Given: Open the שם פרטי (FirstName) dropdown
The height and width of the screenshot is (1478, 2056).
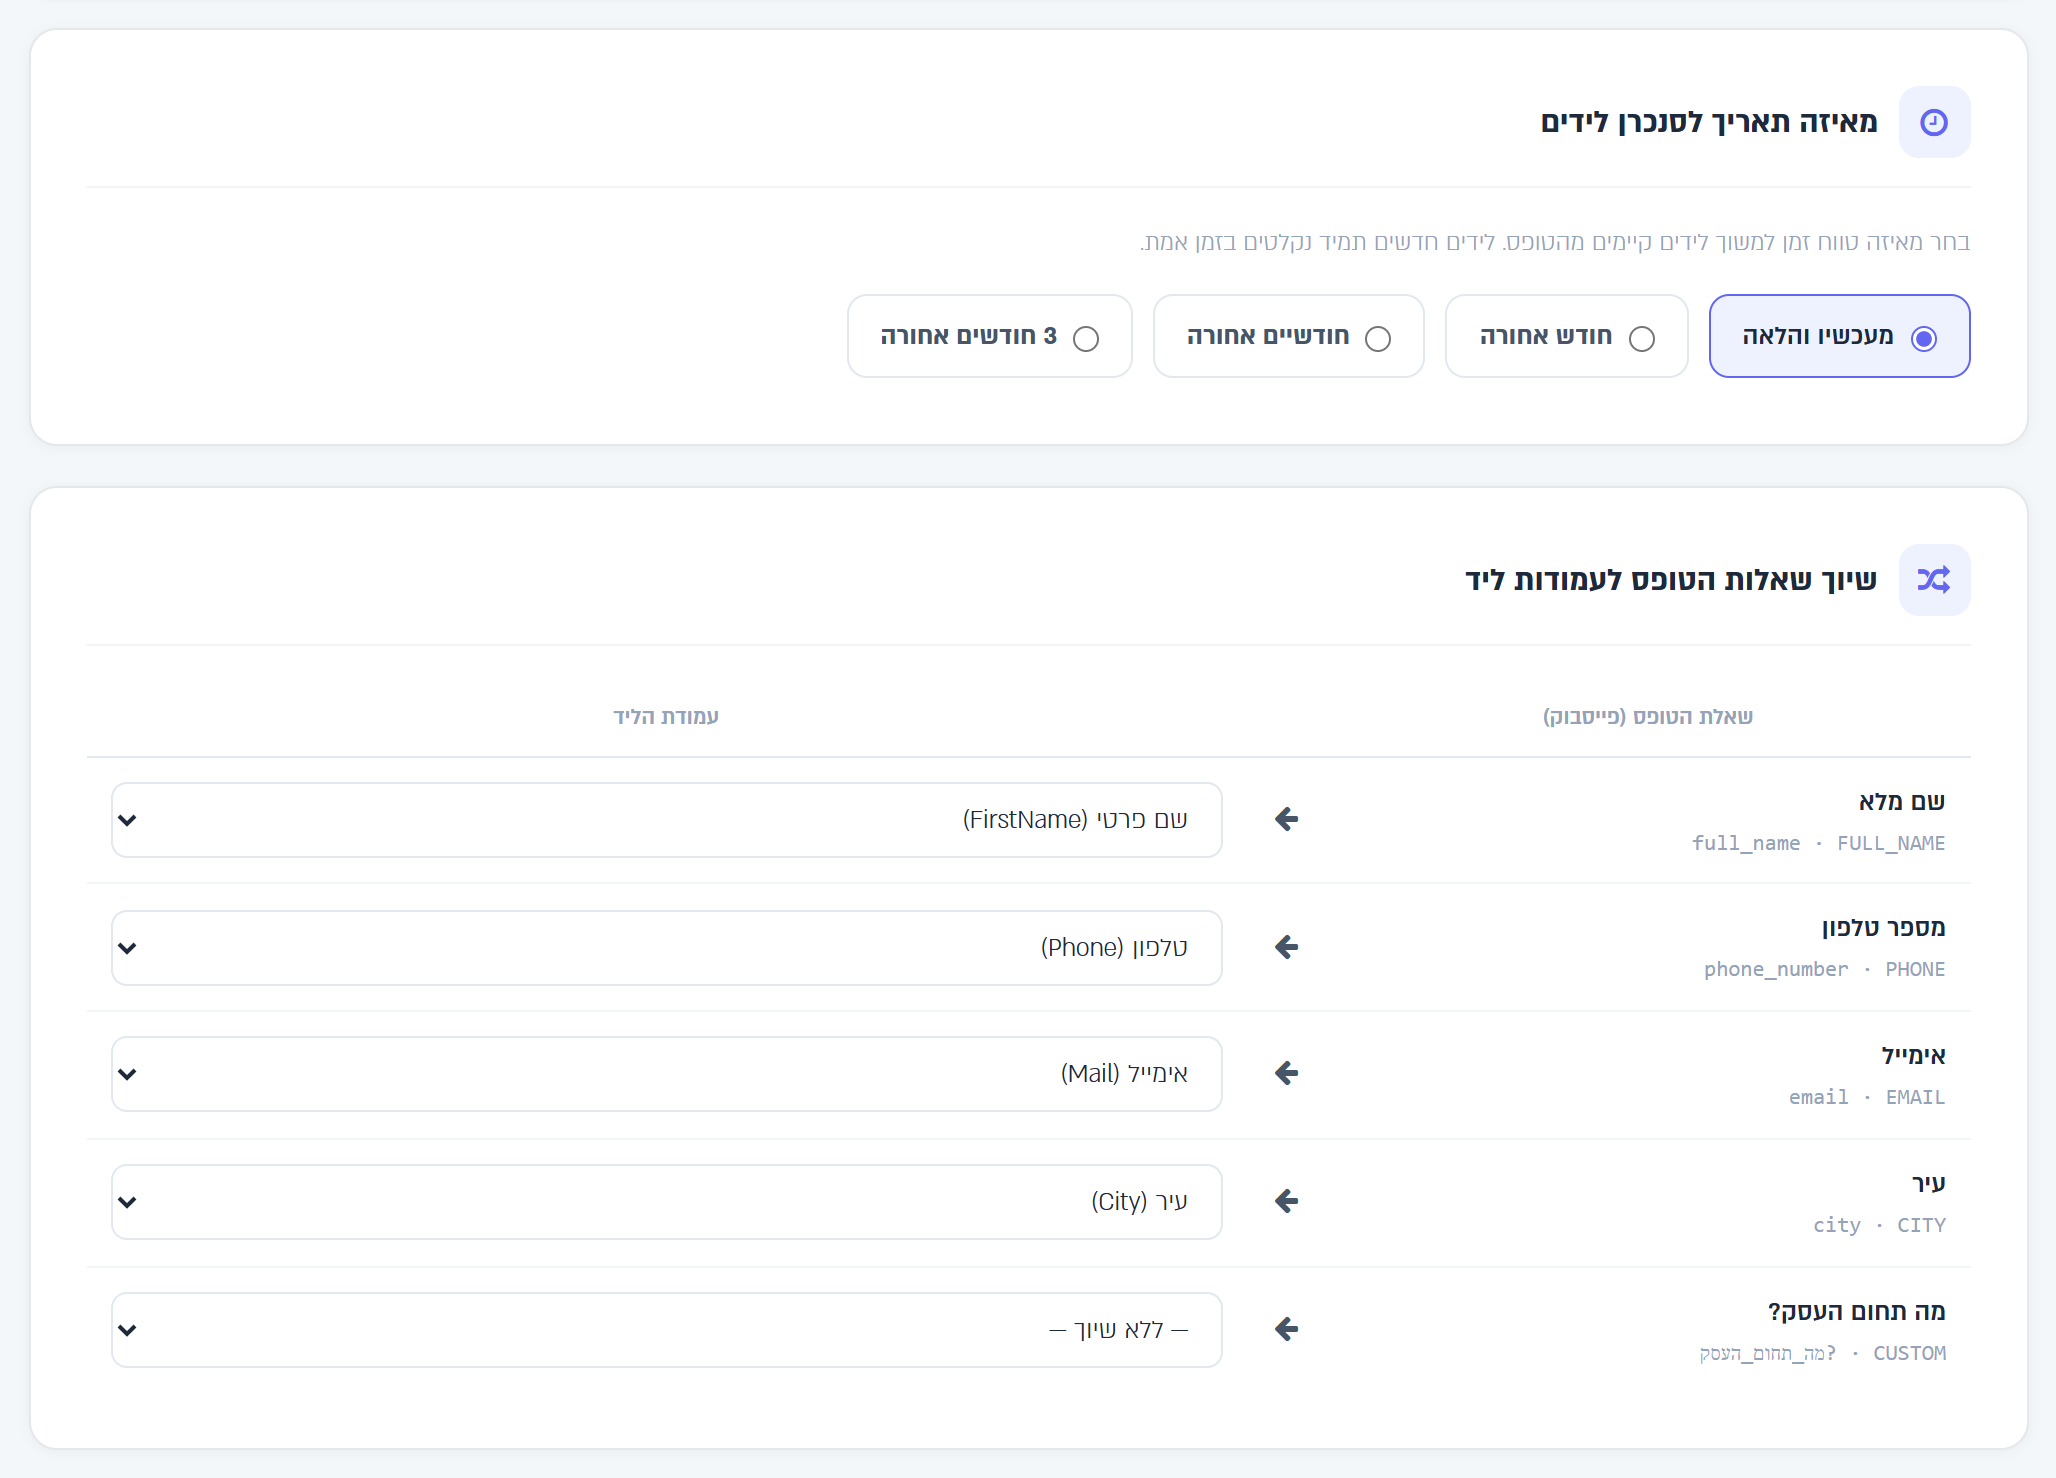Looking at the screenshot, I should (667, 820).
